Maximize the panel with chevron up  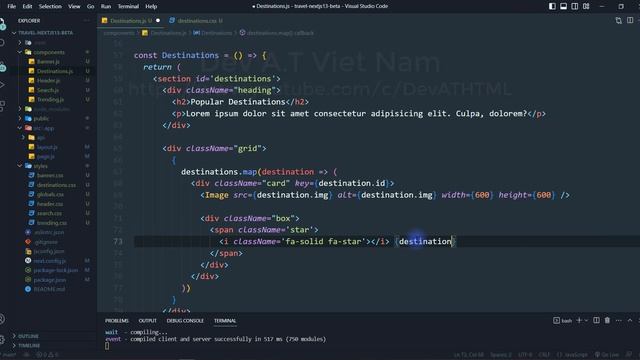(x=630, y=320)
